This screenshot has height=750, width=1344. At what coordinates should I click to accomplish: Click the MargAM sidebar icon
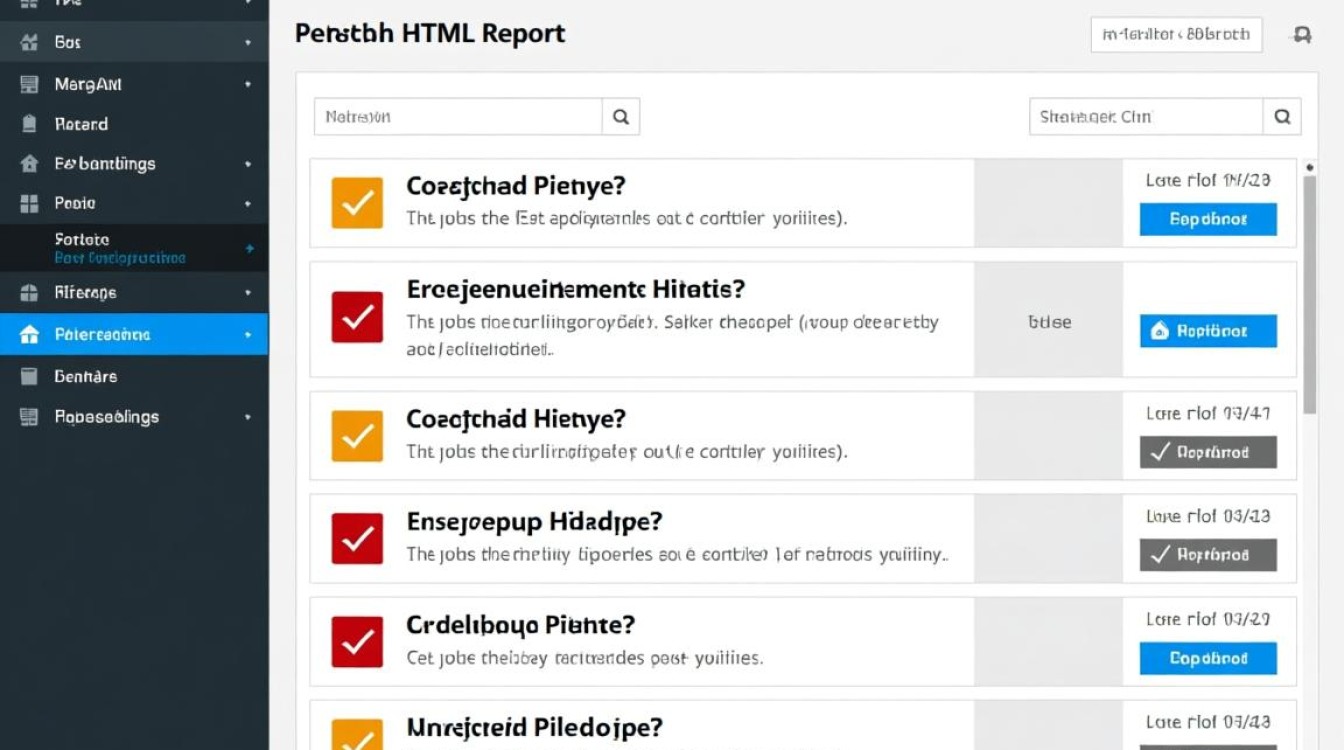29,85
